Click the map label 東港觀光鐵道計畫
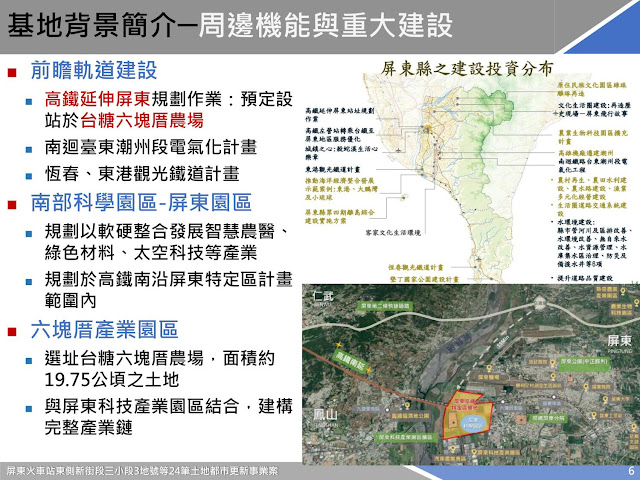This screenshot has height=480, width=640. pos(333,169)
